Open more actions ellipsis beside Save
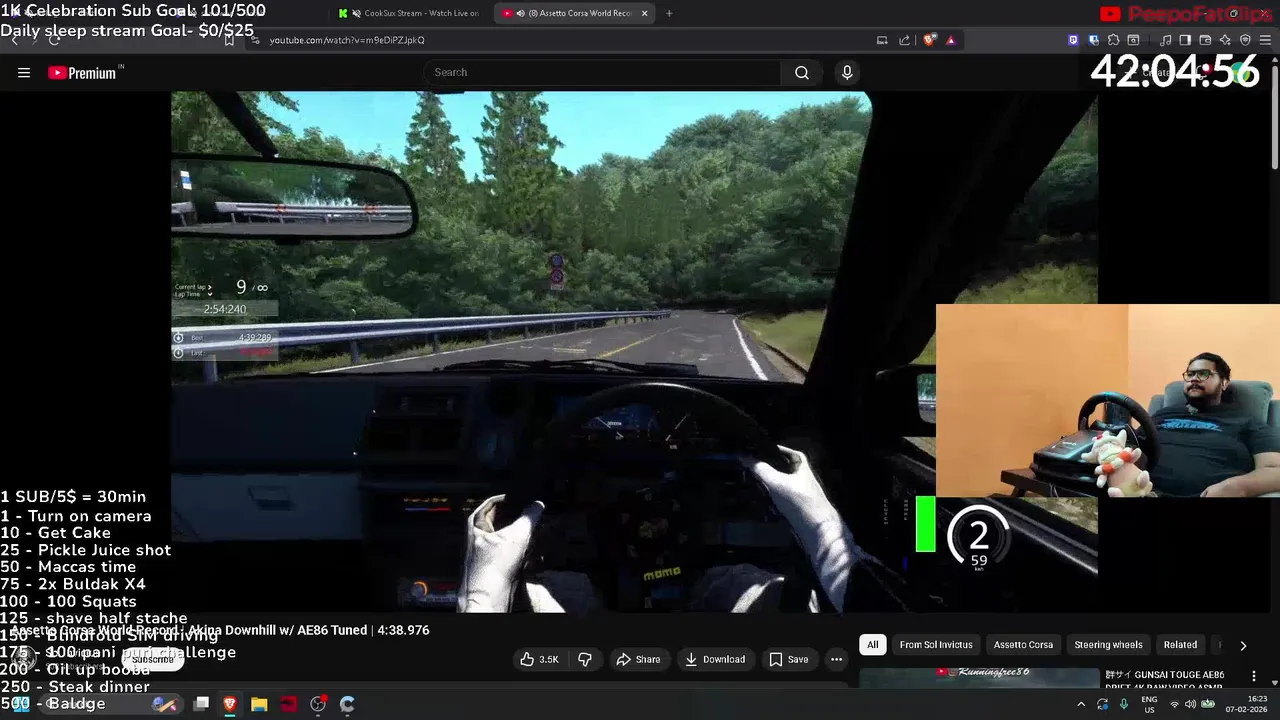Screen dimensions: 1280x720 836,659
